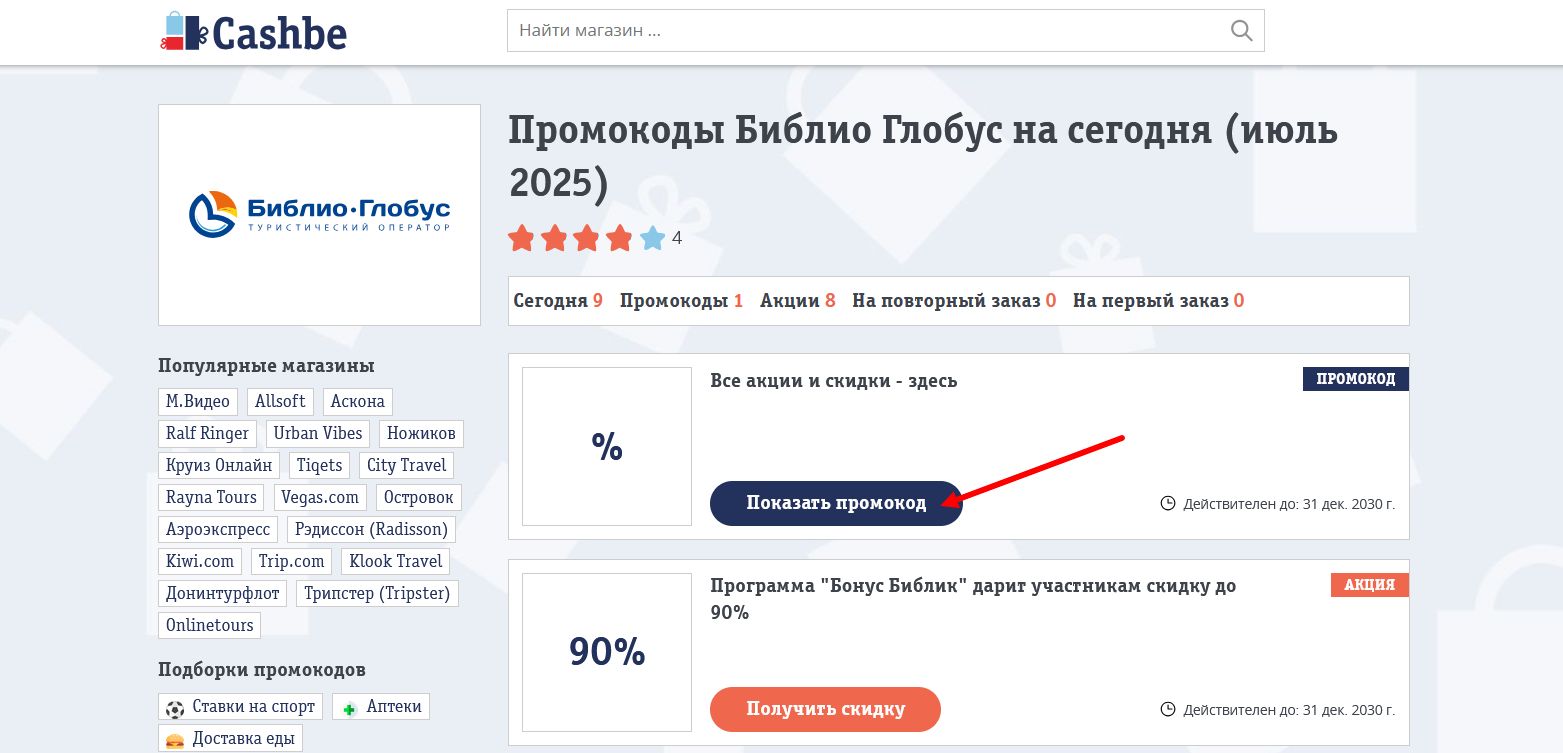This screenshot has height=753, width=1563.
Task: Select the 'Акции 8' filter tab
Action: (x=797, y=301)
